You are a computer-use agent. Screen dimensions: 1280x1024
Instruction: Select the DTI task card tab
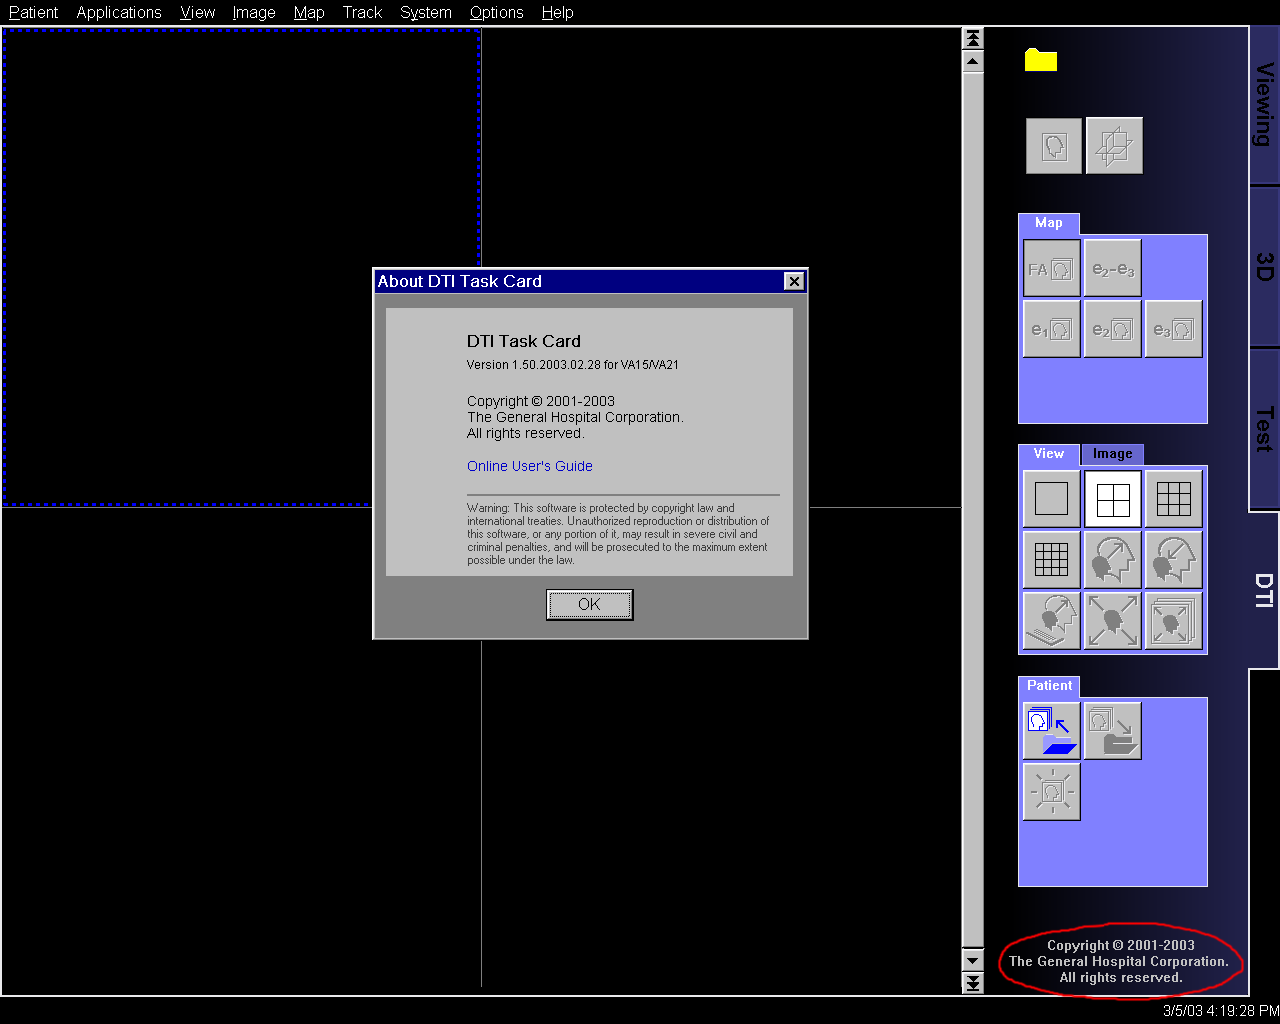(x=1264, y=590)
